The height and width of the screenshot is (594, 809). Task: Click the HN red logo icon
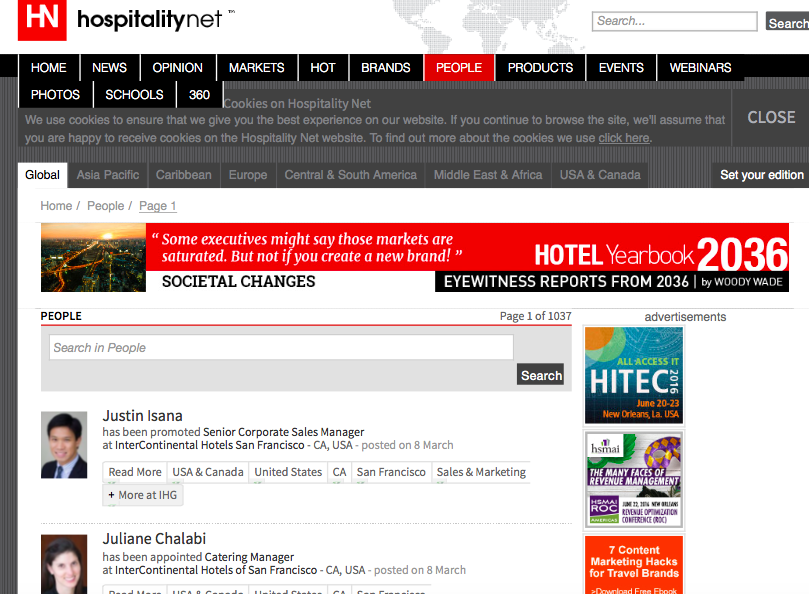click(42, 20)
